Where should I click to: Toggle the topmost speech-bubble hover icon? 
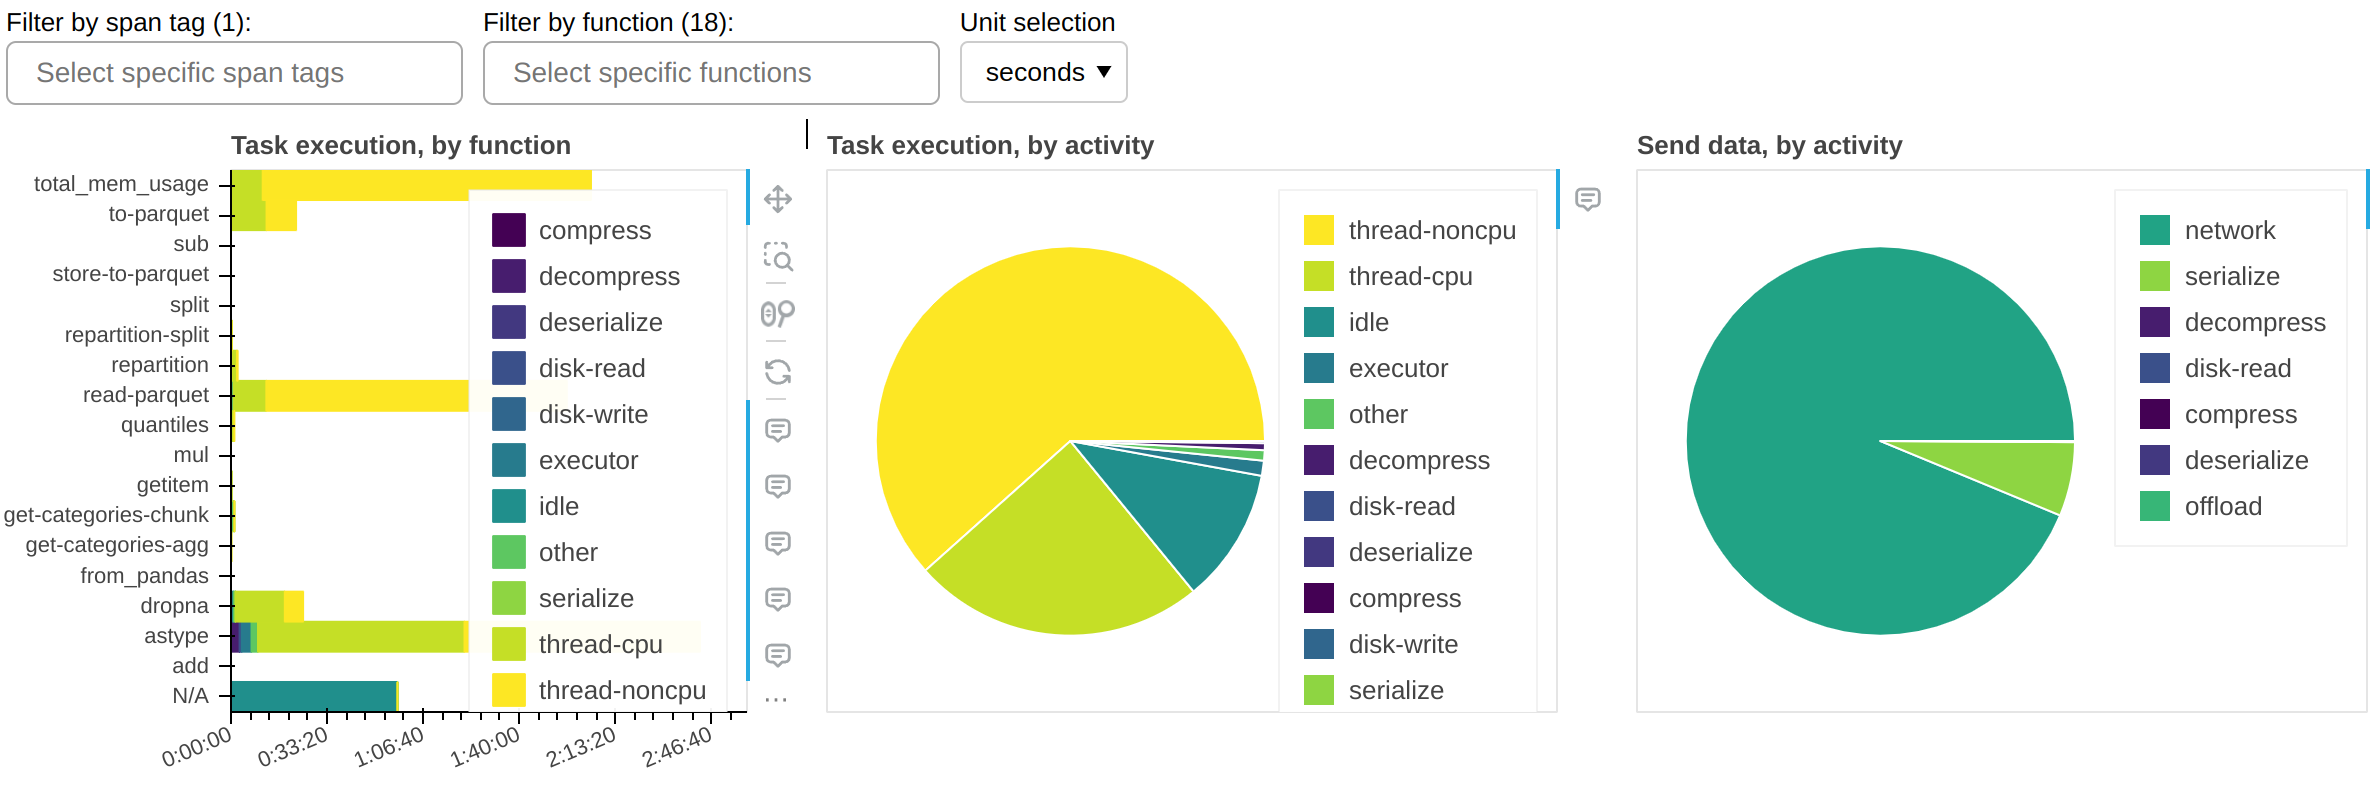point(779,429)
